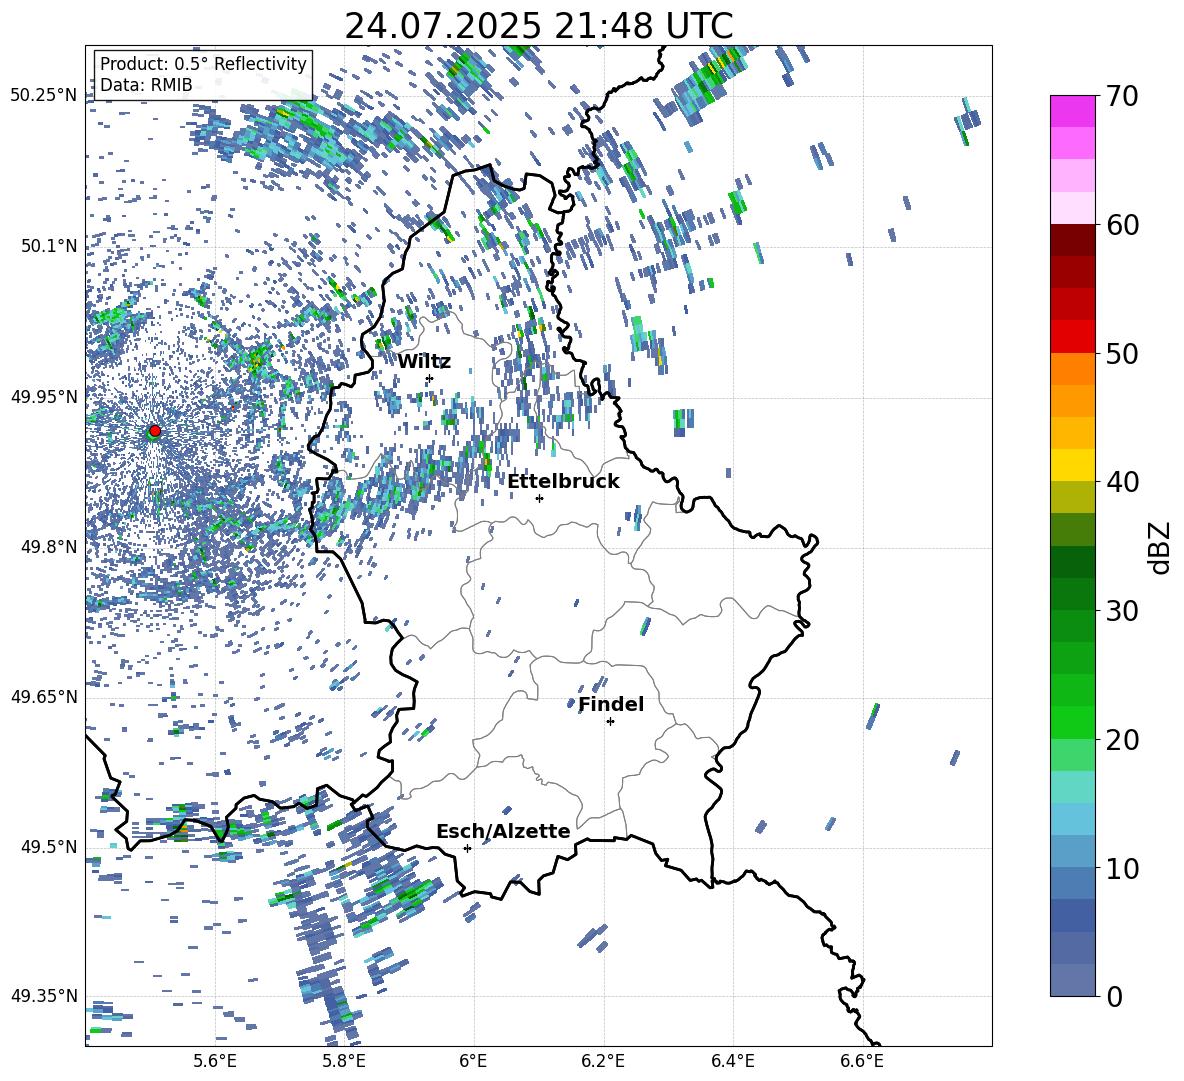Screen dimensions: 1184x1081
Task: Click the 49.95°N latitude label
Action: pos(44,396)
